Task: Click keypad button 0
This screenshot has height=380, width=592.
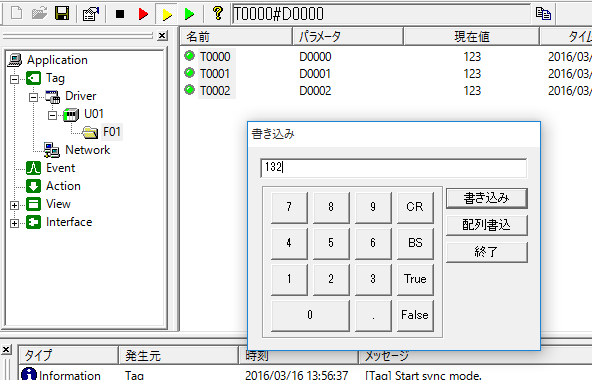Action: 310,315
